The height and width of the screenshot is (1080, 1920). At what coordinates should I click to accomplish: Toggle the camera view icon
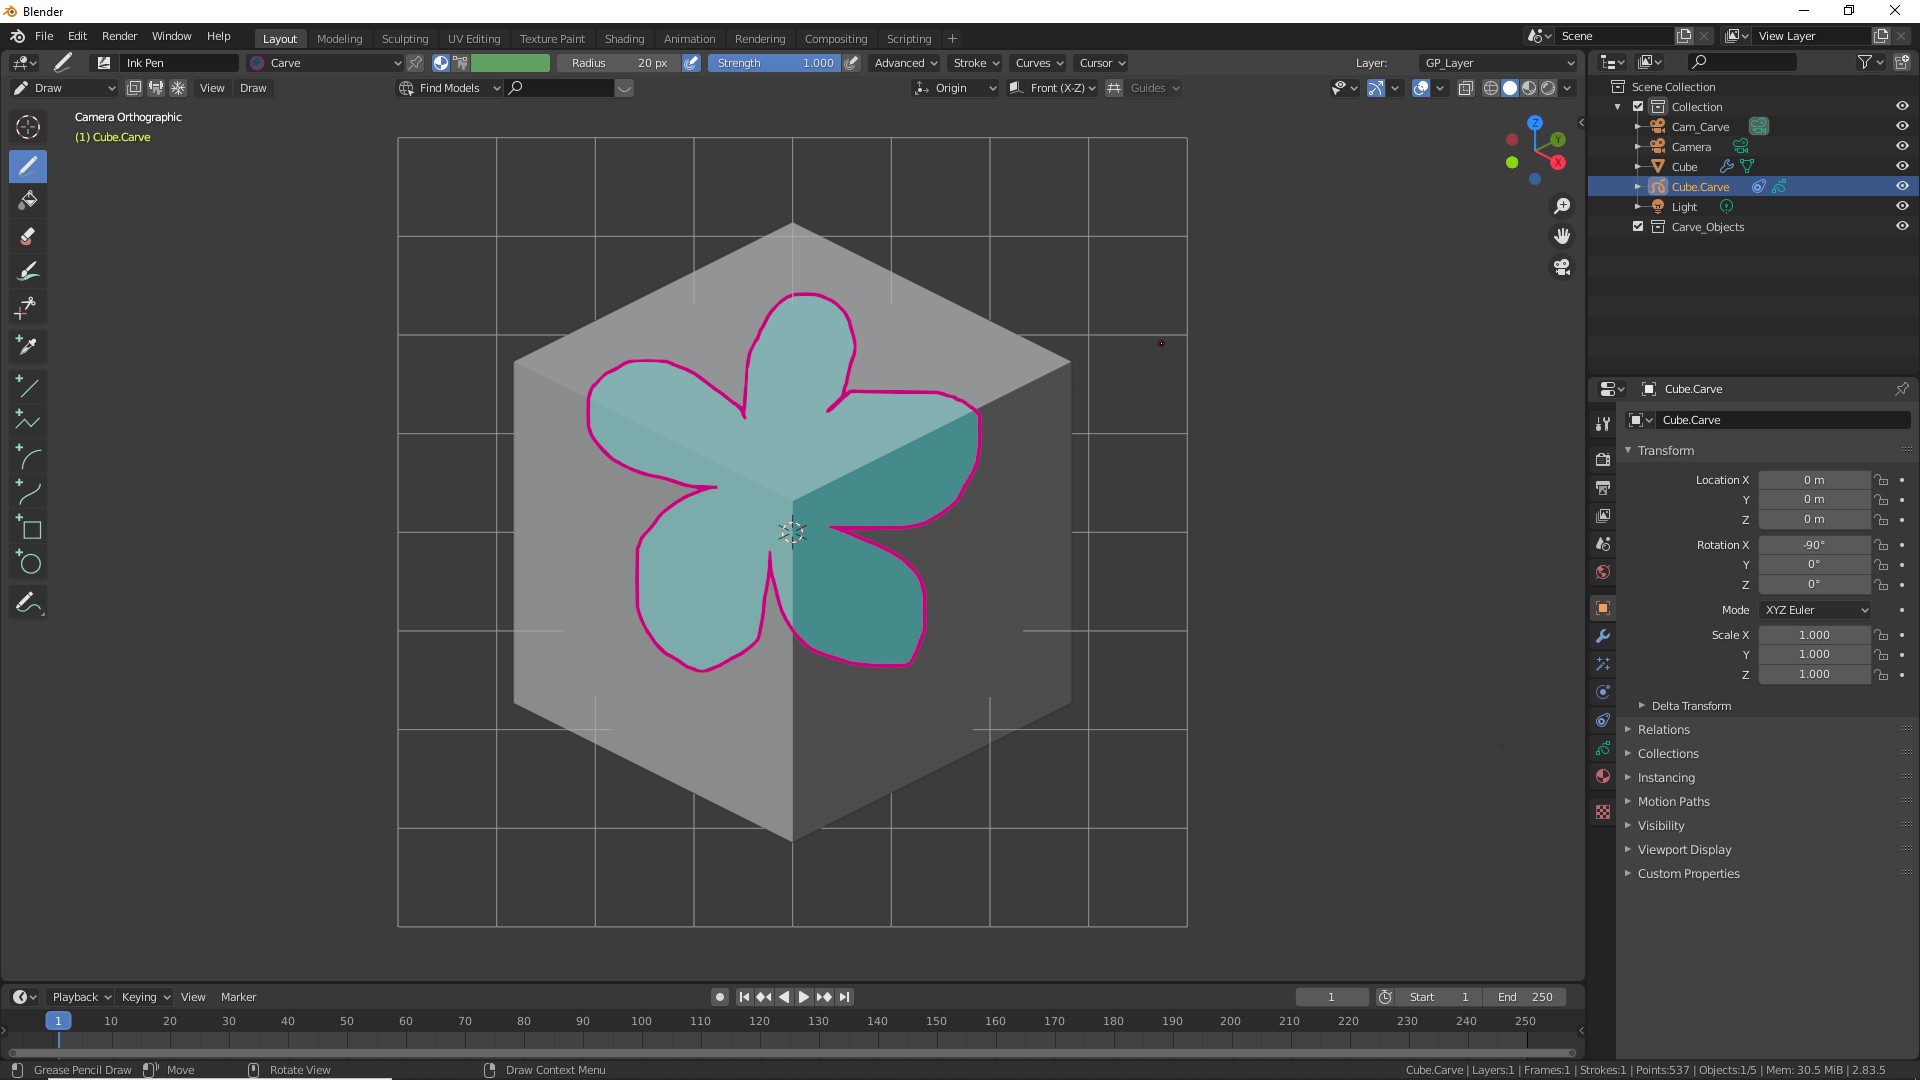coord(1562,268)
